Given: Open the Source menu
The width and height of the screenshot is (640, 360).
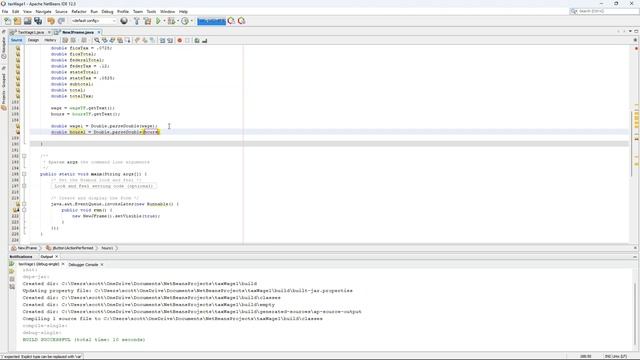Looking at the screenshot, I should (x=61, y=11).
